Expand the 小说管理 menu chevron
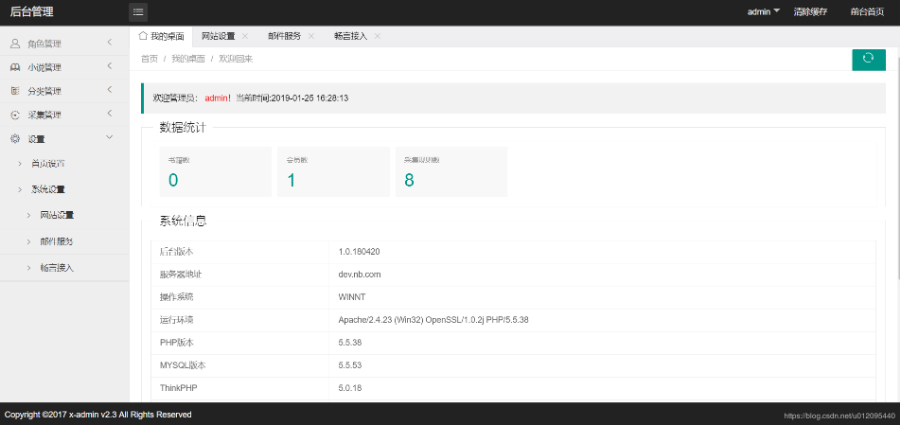The width and height of the screenshot is (900, 425). (110, 66)
